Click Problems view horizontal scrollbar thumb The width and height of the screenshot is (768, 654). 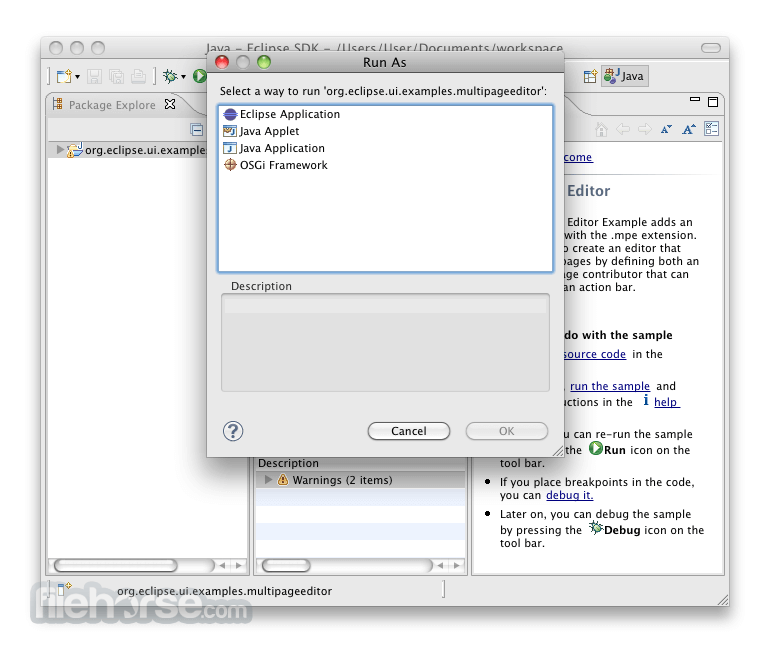pos(286,565)
